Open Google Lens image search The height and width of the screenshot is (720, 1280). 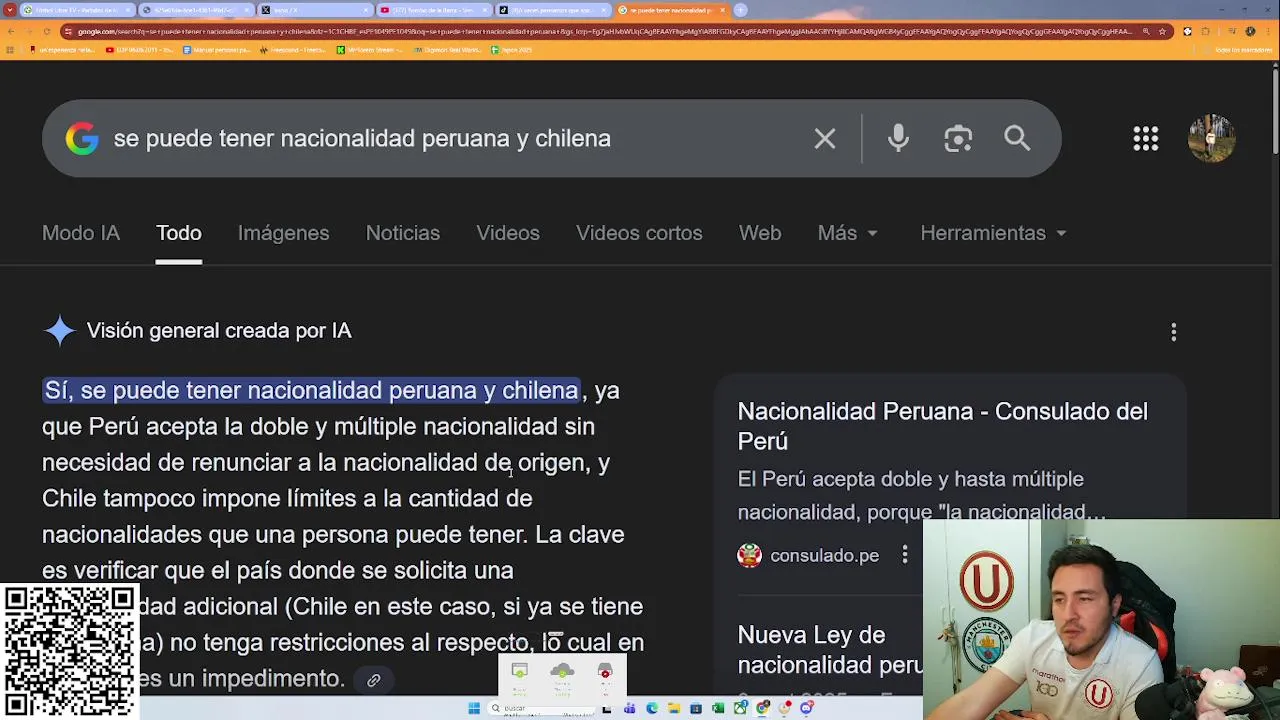[x=958, y=139]
